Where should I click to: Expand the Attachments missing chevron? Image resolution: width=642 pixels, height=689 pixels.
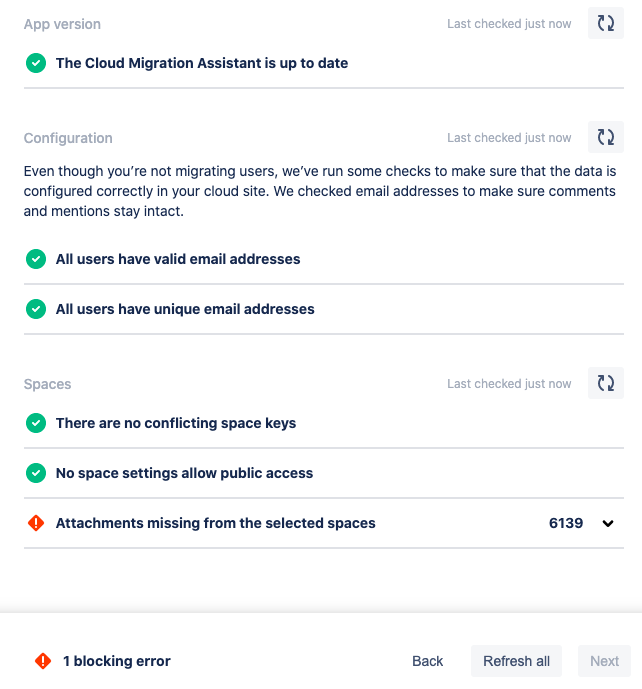point(608,523)
